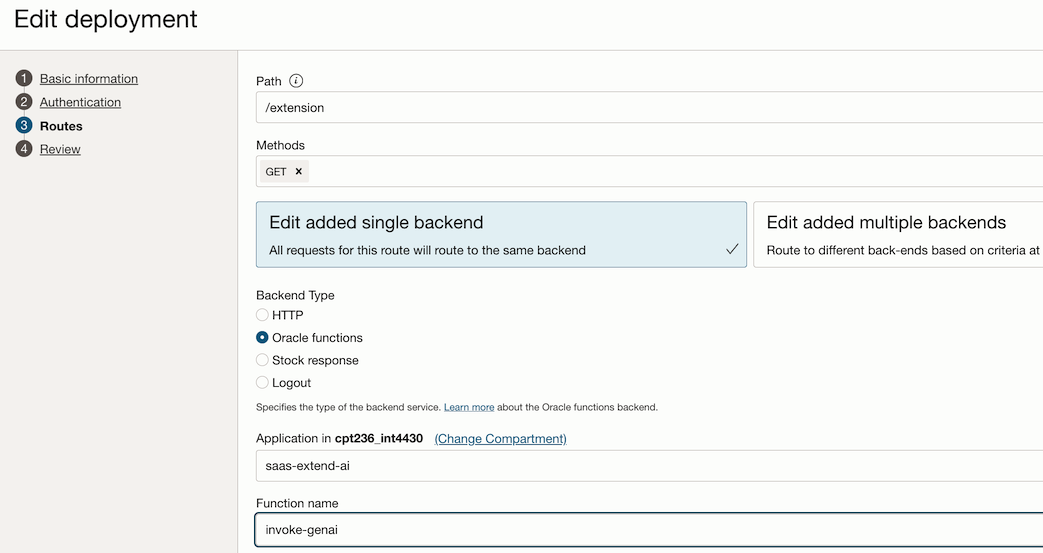Click step 4 circle icon
1043x553 pixels.
tap(25, 149)
